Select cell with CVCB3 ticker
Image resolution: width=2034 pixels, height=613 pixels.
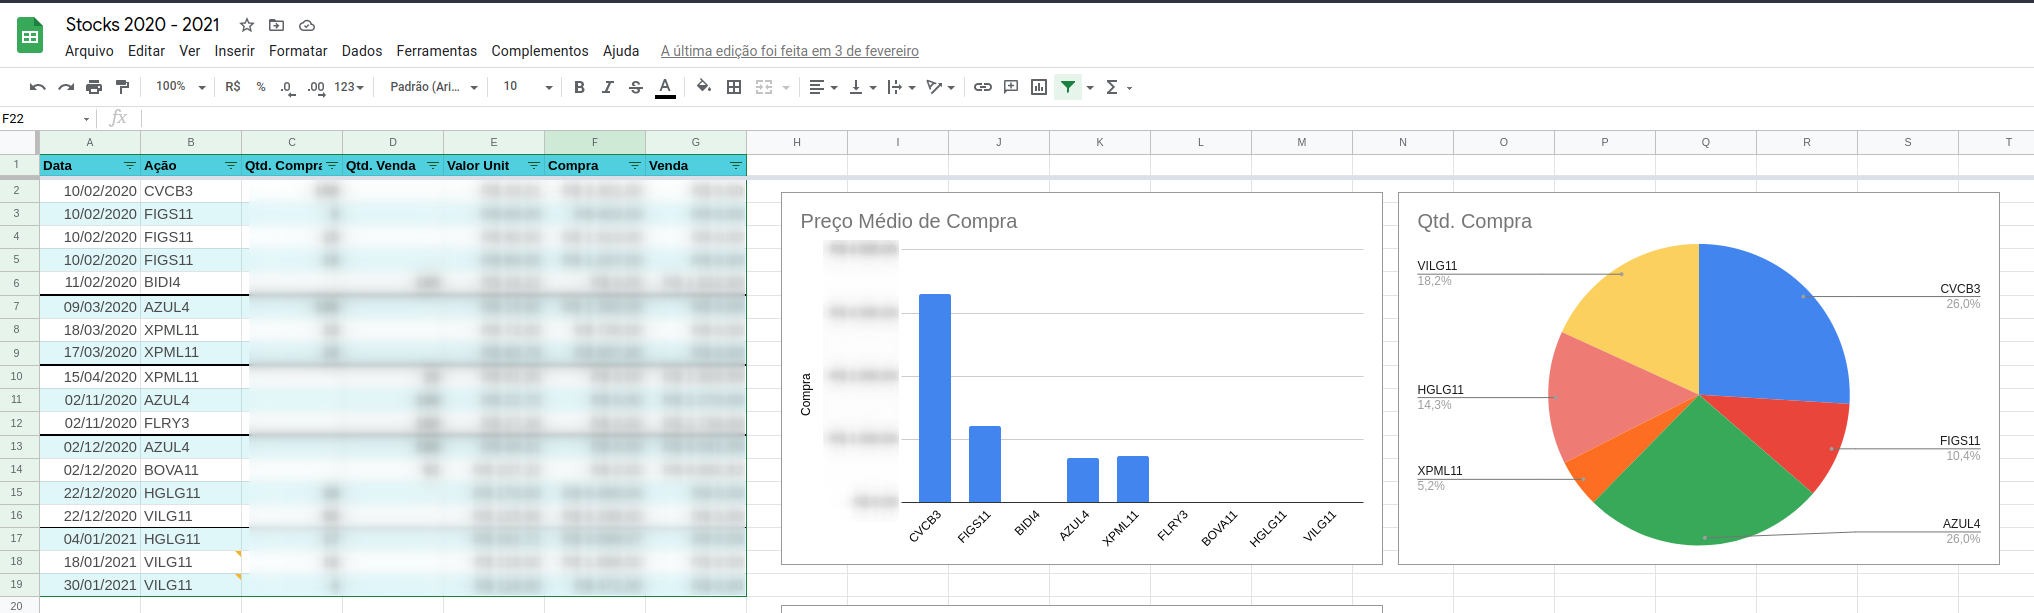(191, 191)
